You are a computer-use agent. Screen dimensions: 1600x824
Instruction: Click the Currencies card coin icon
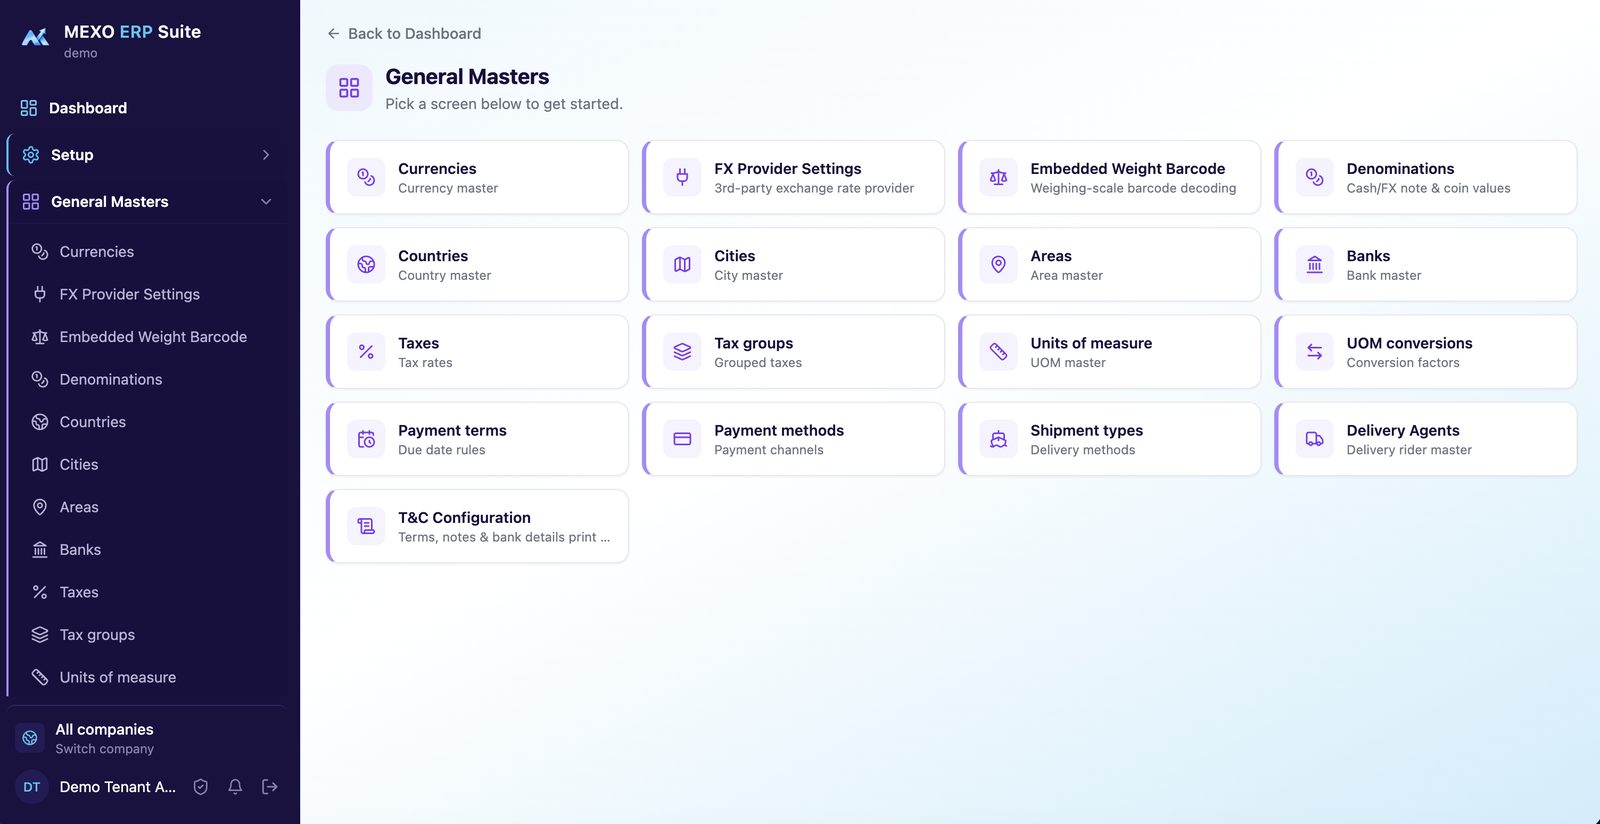(366, 177)
